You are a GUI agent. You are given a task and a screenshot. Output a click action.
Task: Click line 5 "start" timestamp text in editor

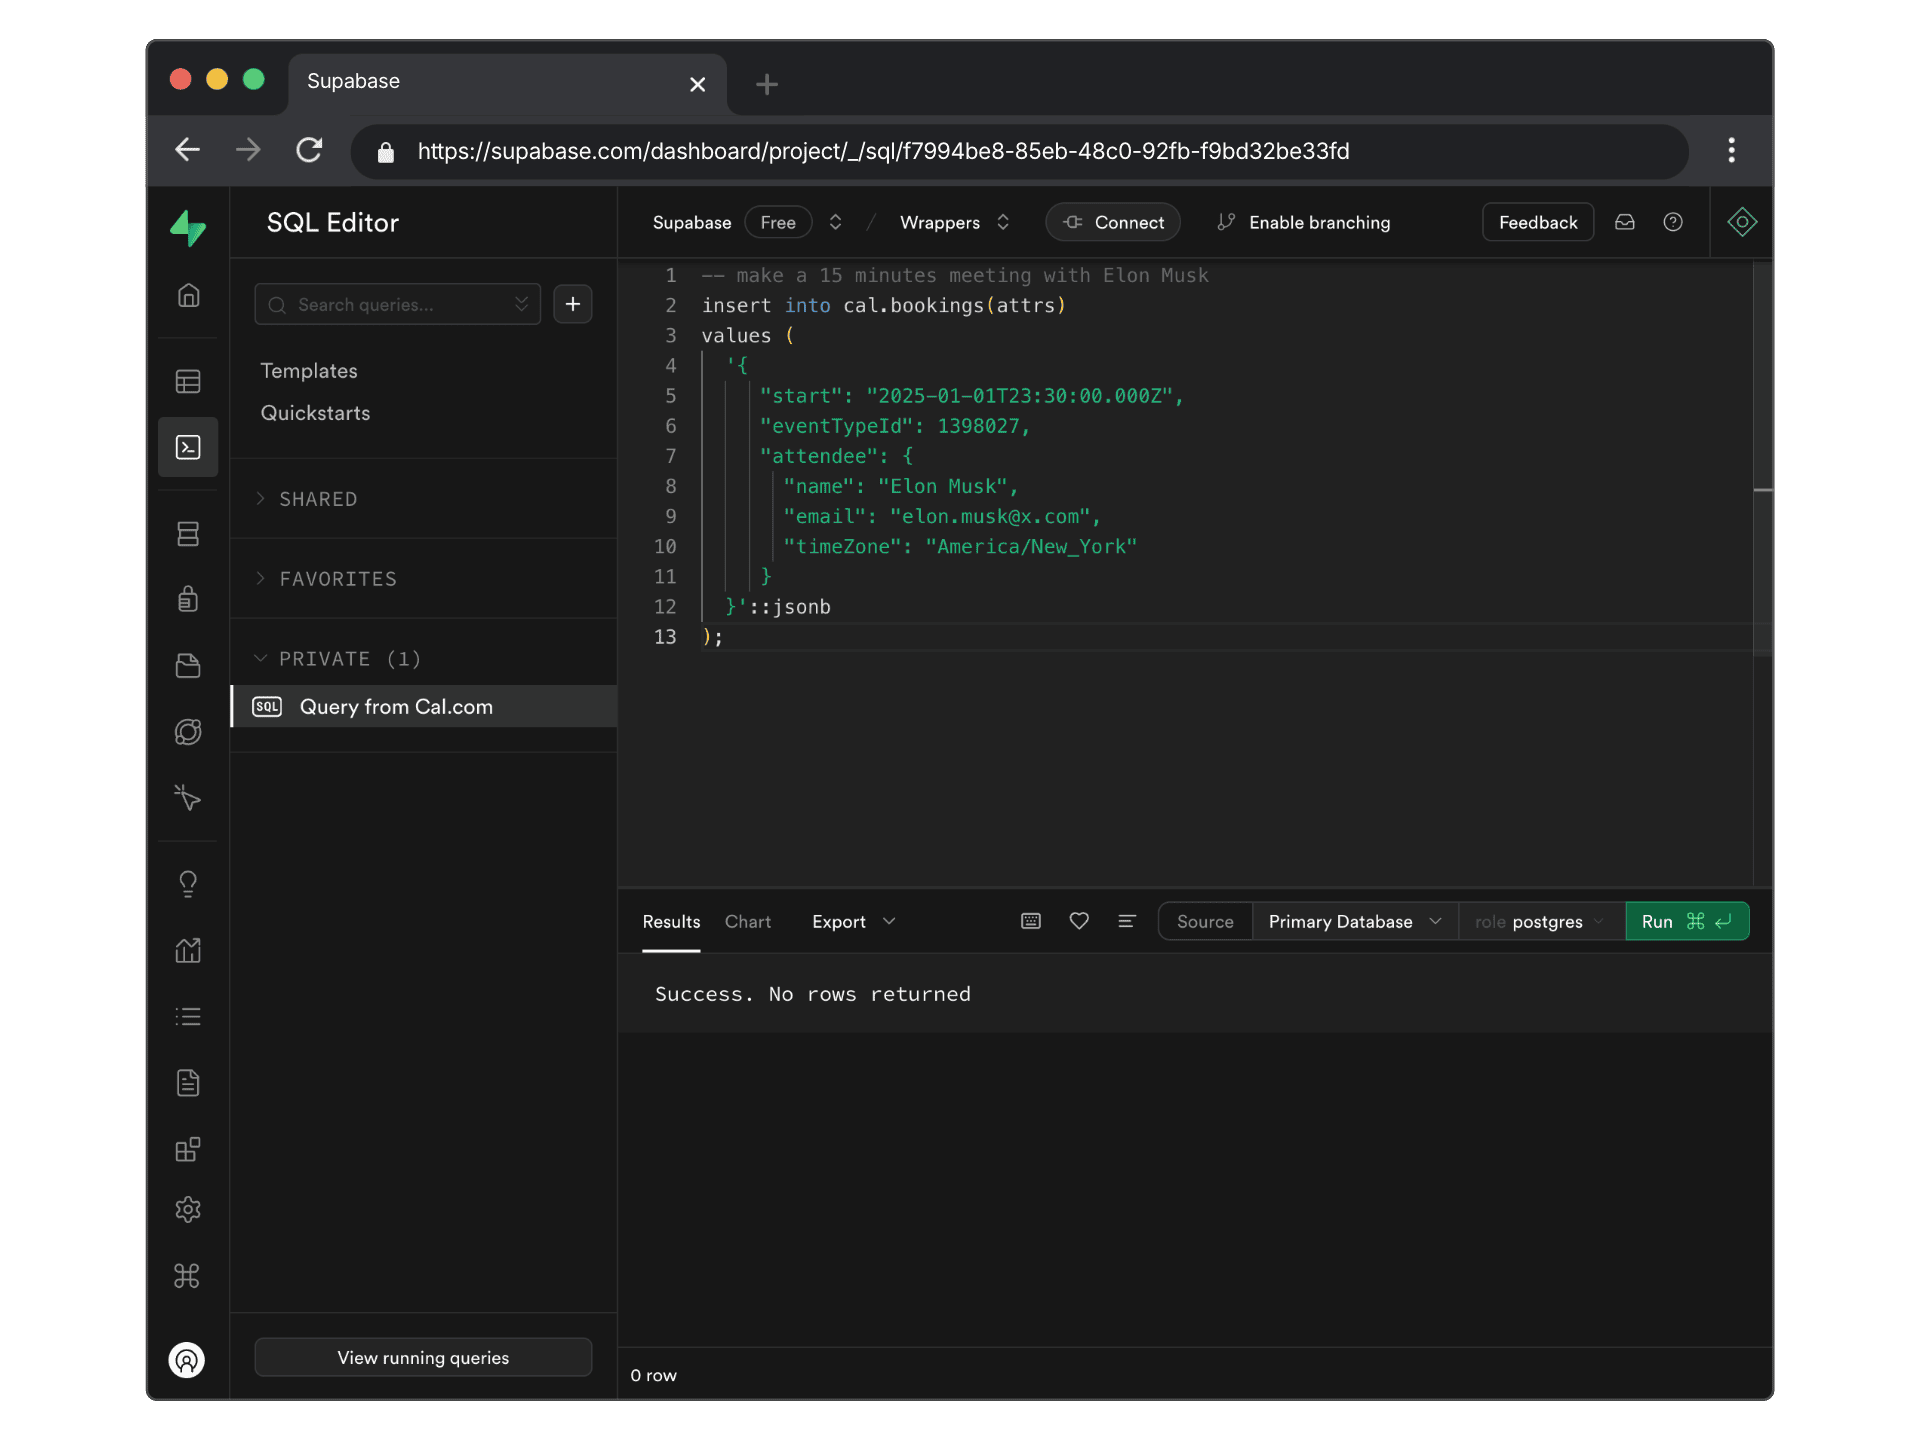point(971,396)
